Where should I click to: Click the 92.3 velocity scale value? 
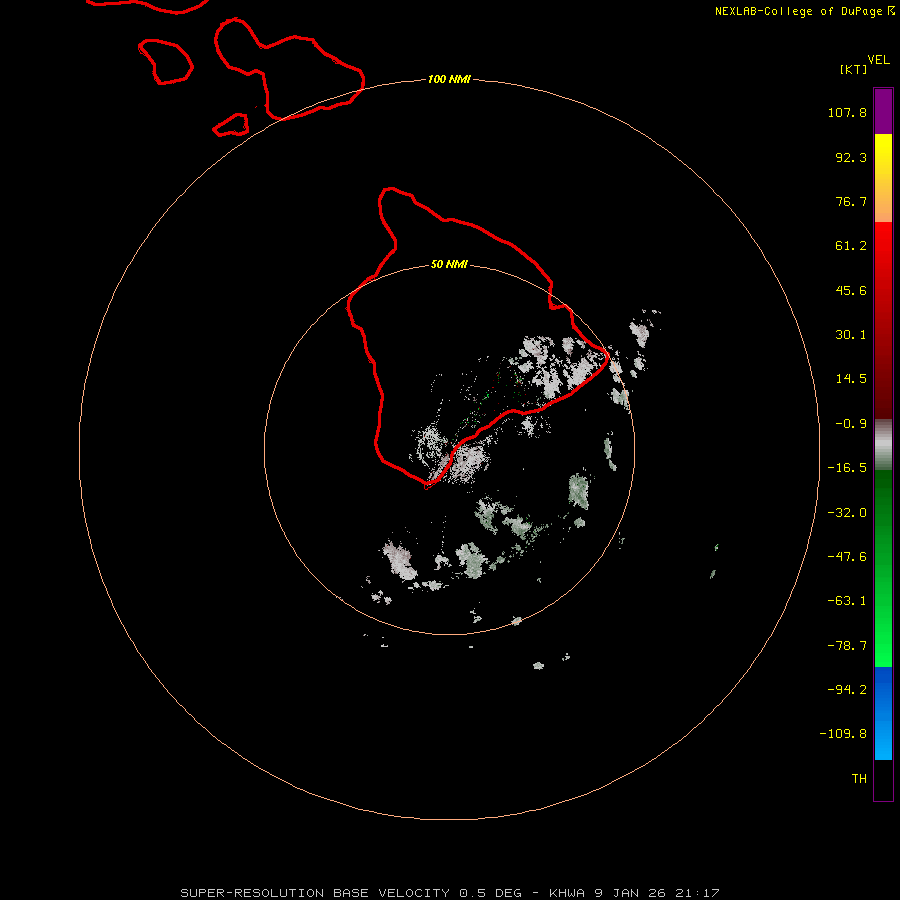(x=851, y=157)
